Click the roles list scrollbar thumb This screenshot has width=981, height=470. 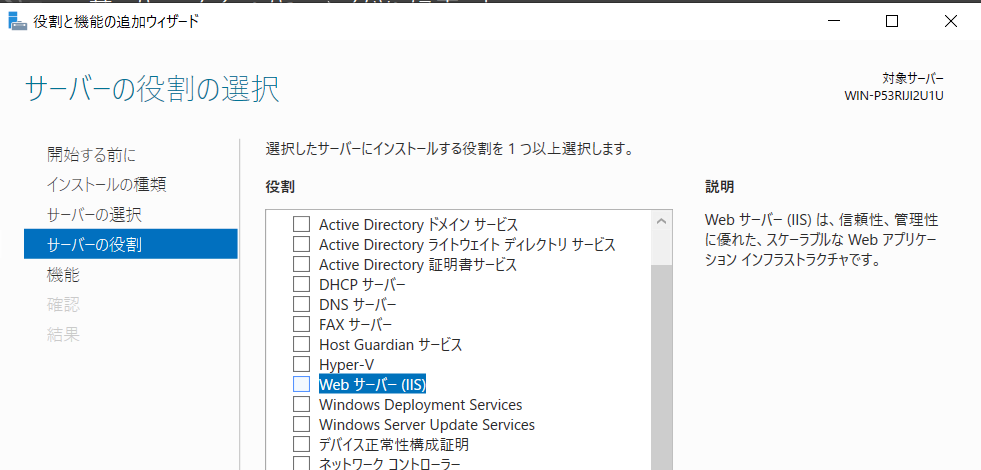662,367
